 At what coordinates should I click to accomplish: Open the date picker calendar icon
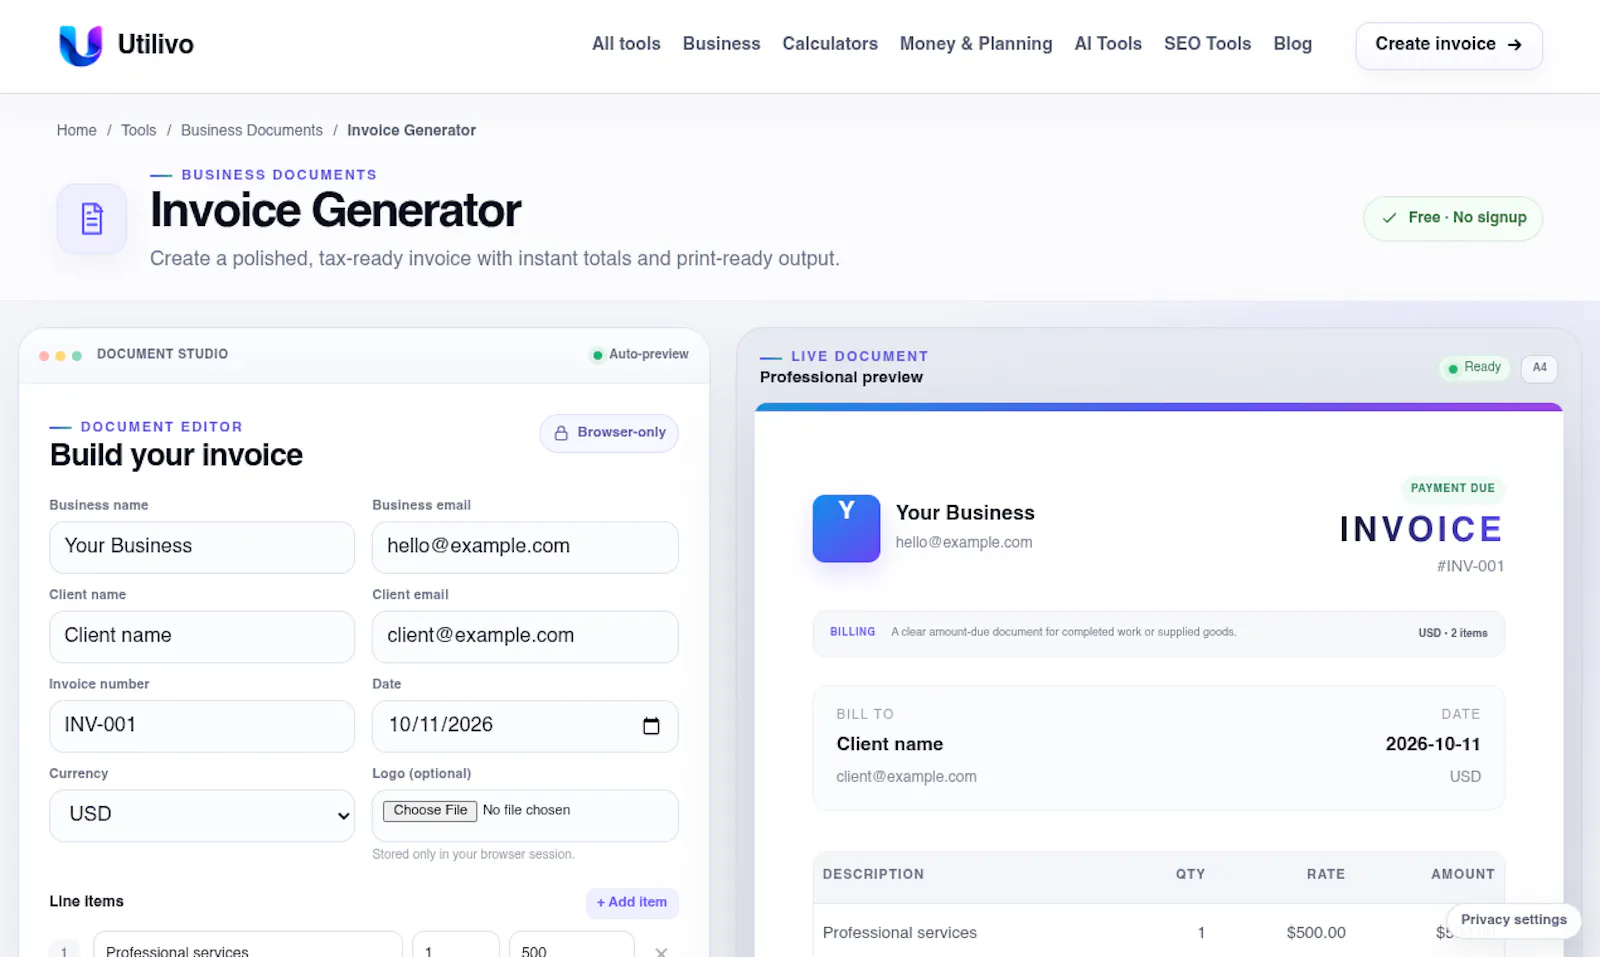click(651, 726)
